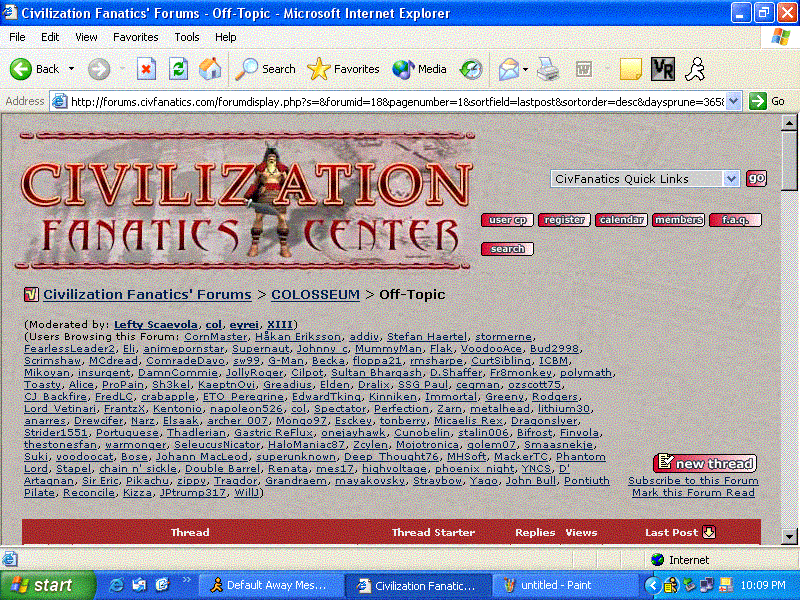Click the Civilization Fanatics Center banner image
The height and width of the screenshot is (600, 800).
(246, 201)
